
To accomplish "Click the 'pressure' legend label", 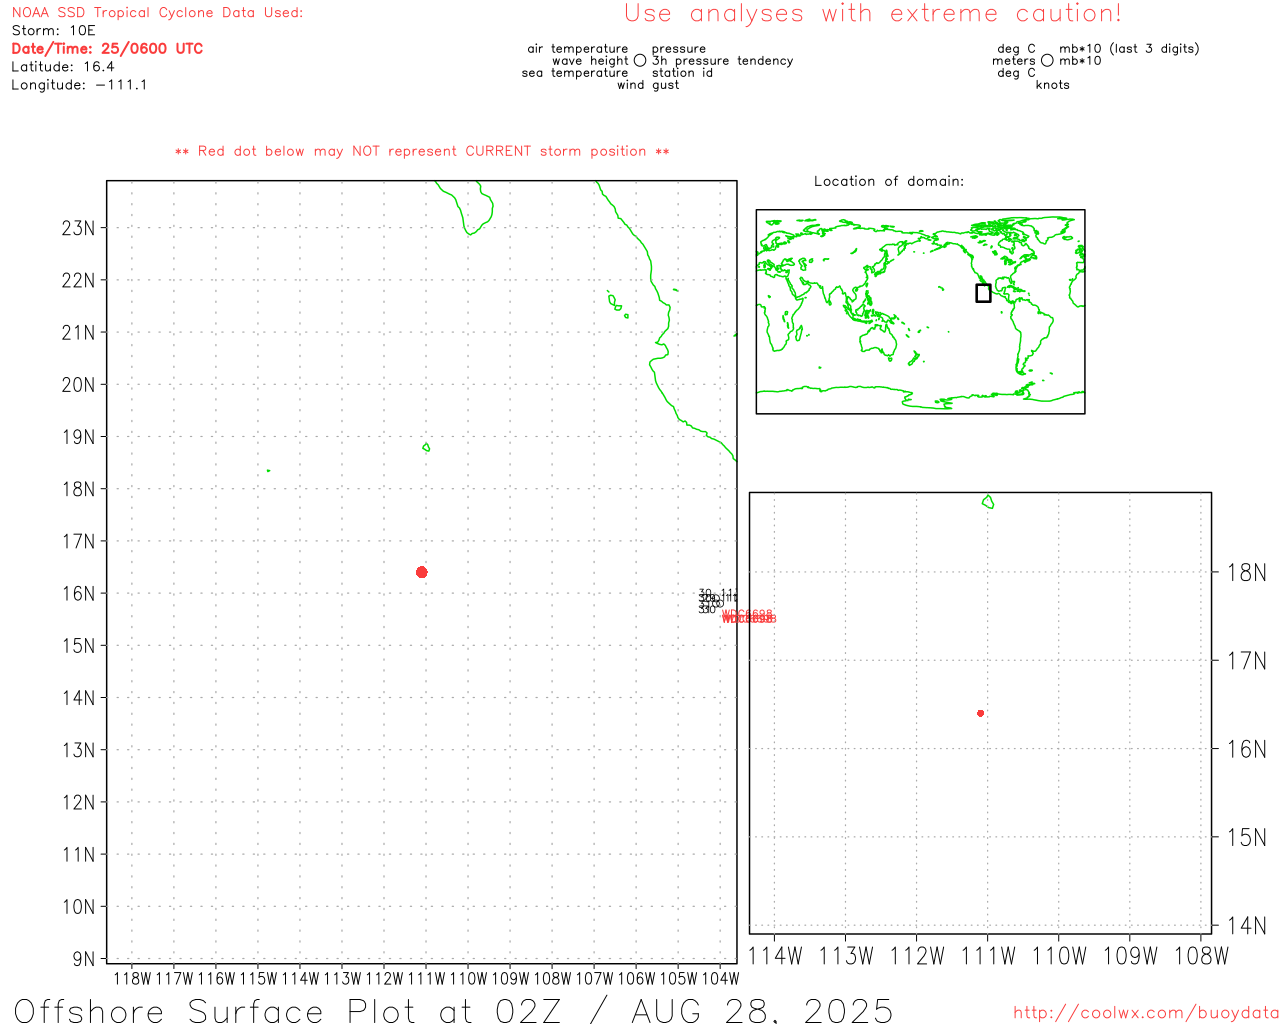I will point(679,49).
